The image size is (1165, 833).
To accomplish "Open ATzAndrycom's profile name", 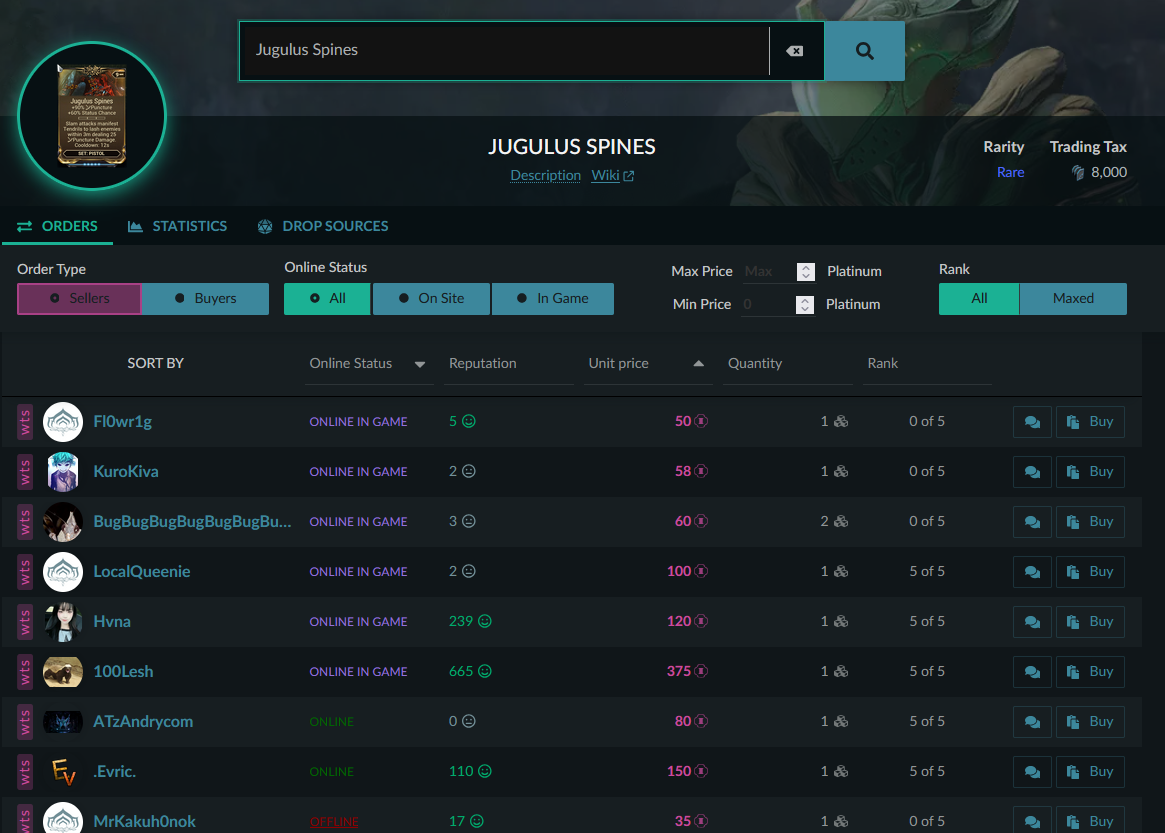I will coord(143,722).
